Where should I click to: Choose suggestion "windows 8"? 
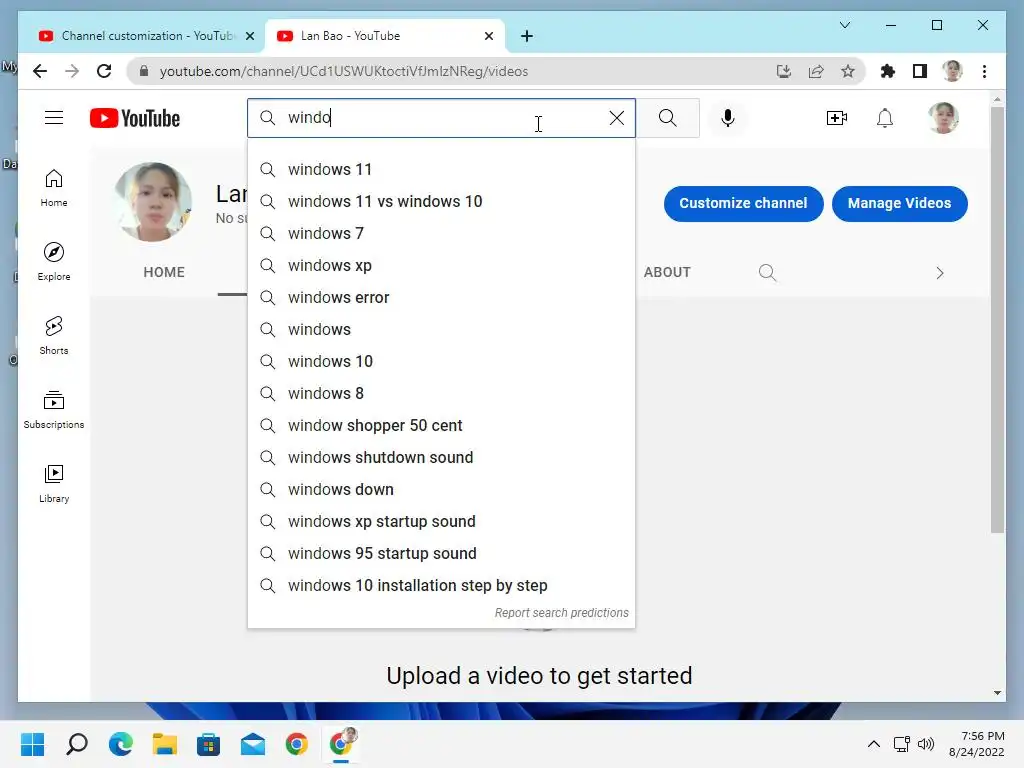[x=441, y=393]
